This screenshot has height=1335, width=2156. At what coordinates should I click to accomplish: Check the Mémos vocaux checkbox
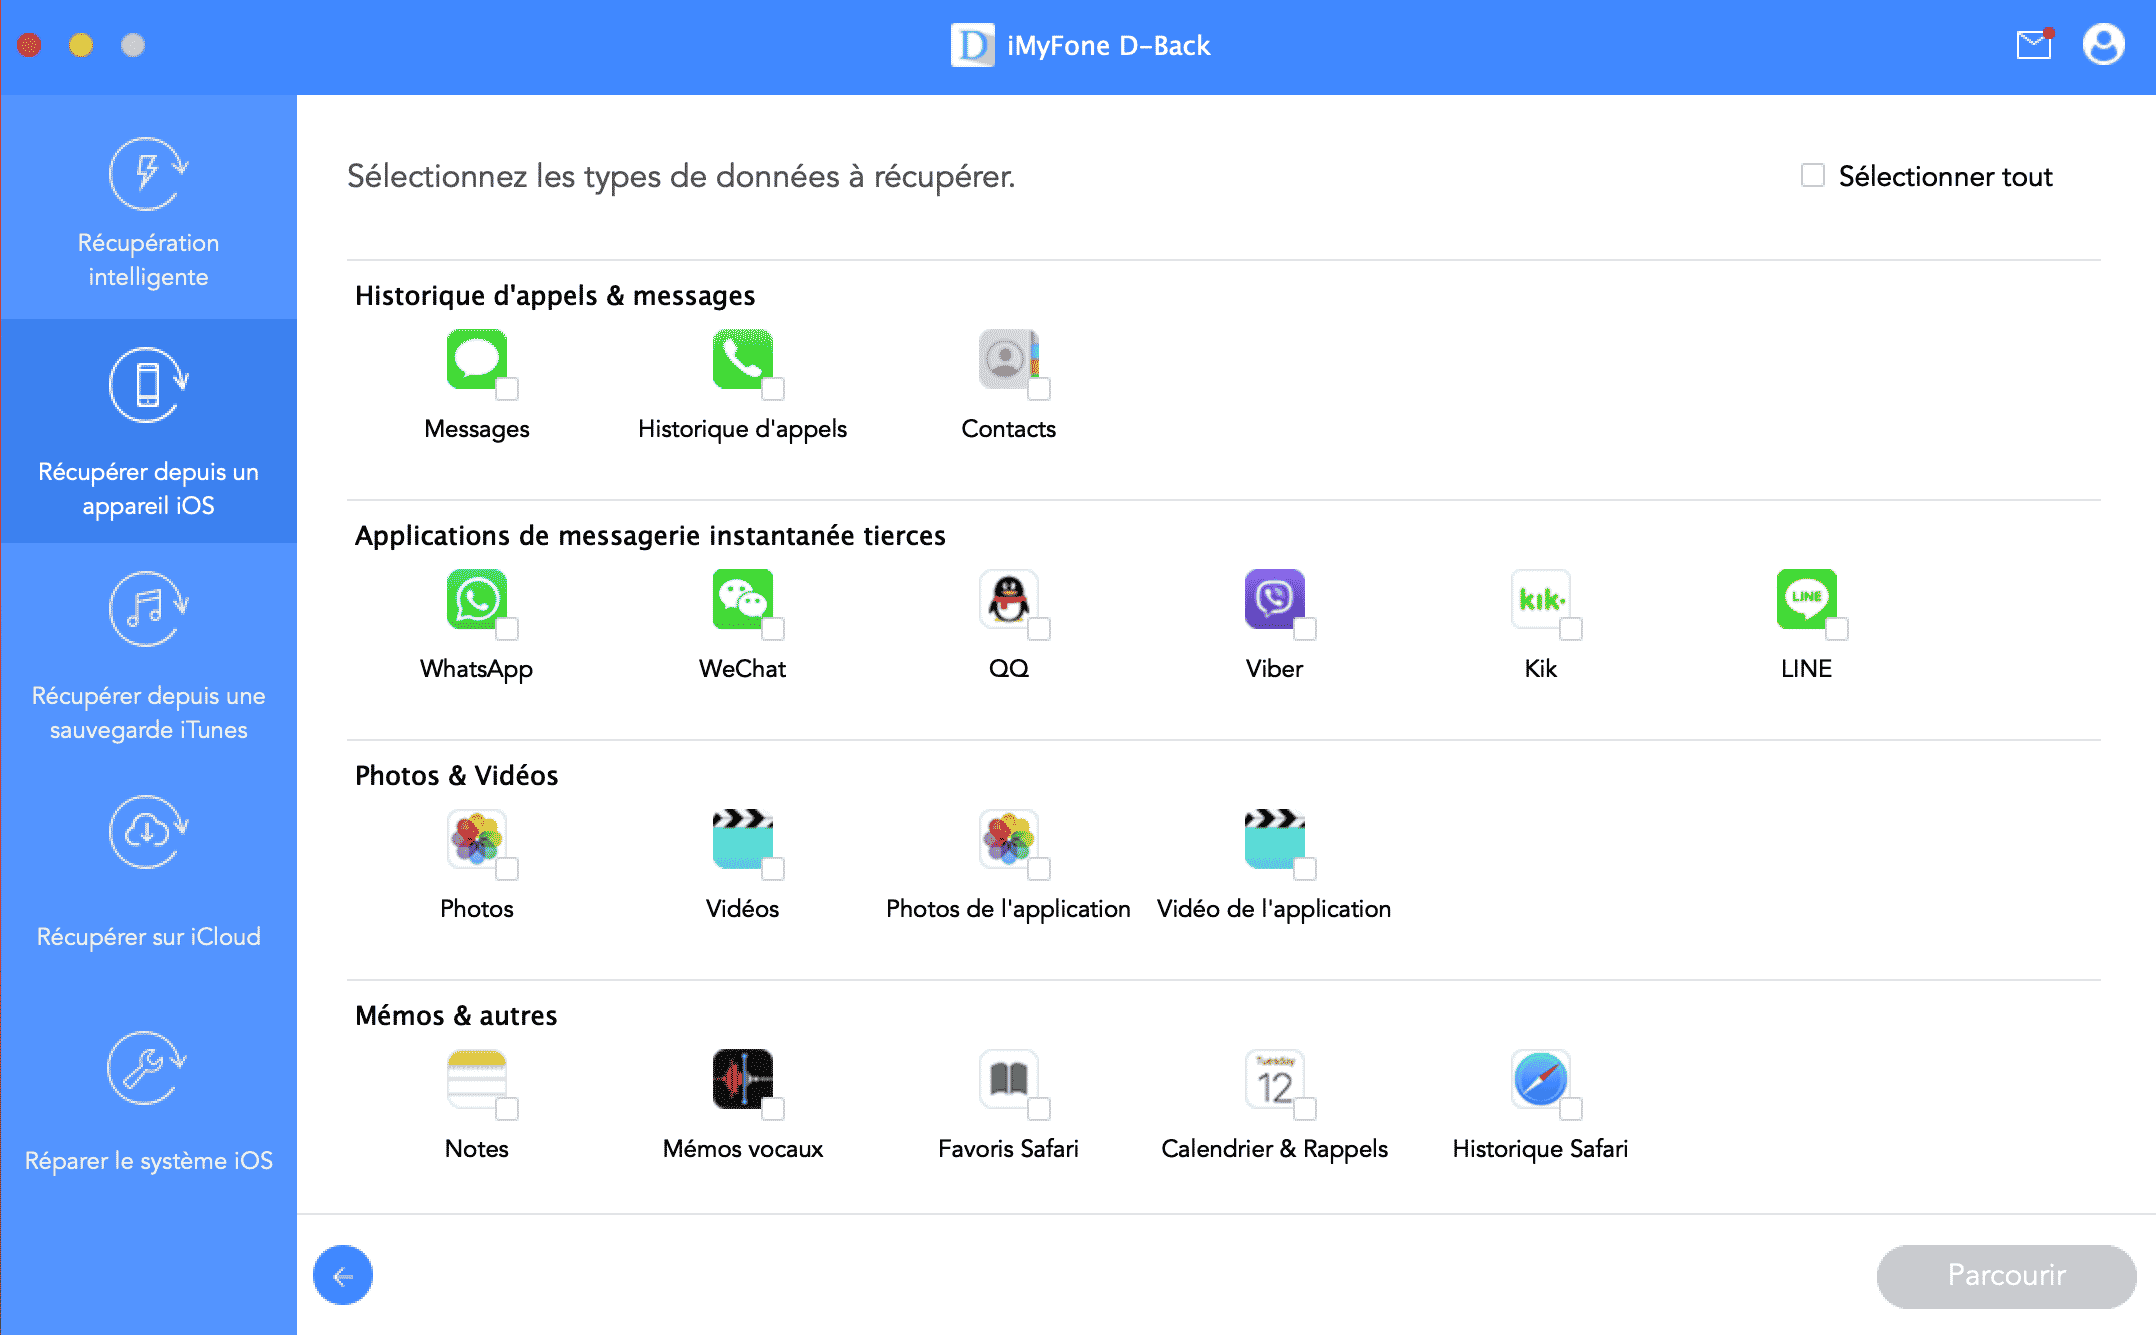[x=773, y=1109]
